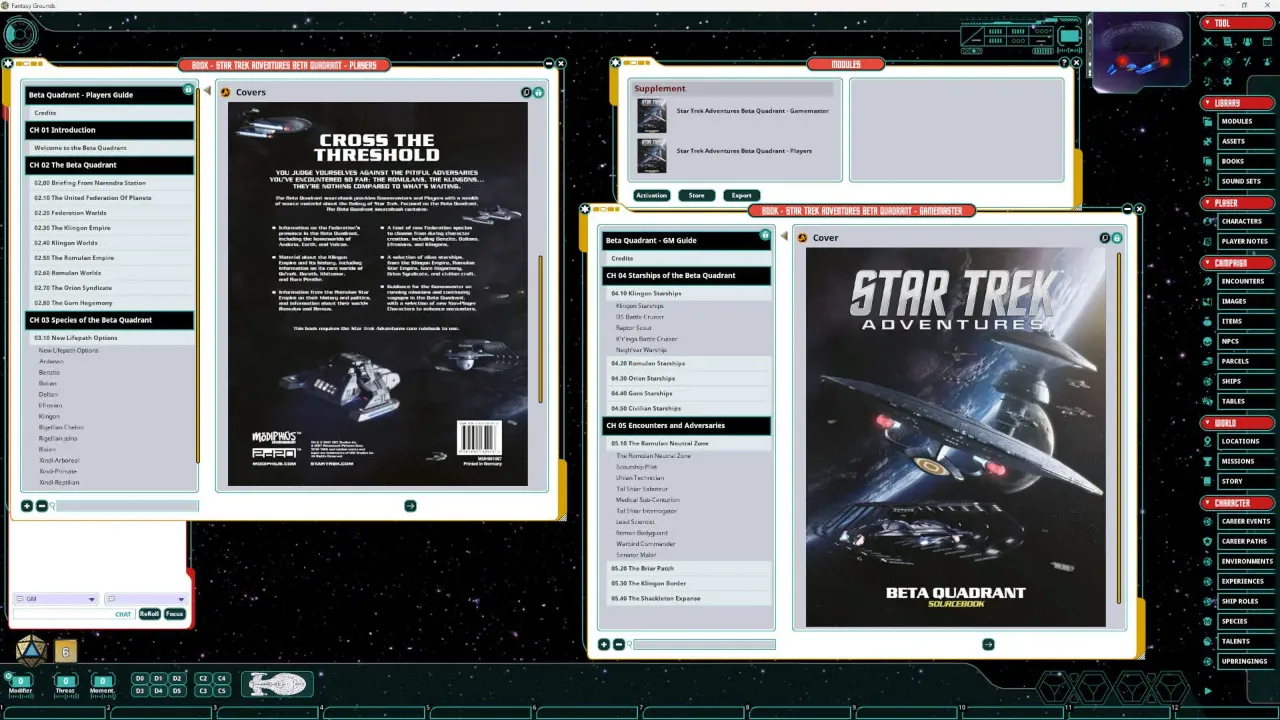The height and width of the screenshot is (720, 1280).
Task: Open the Locations pin icon
Action: 1208,441
